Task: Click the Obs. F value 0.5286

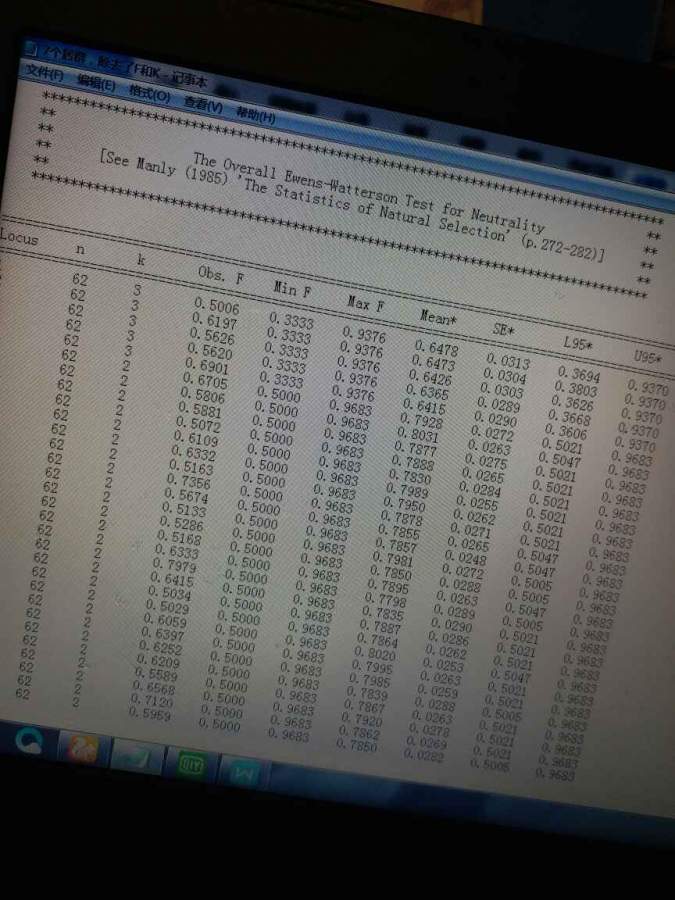Action: tap(181, 524)
